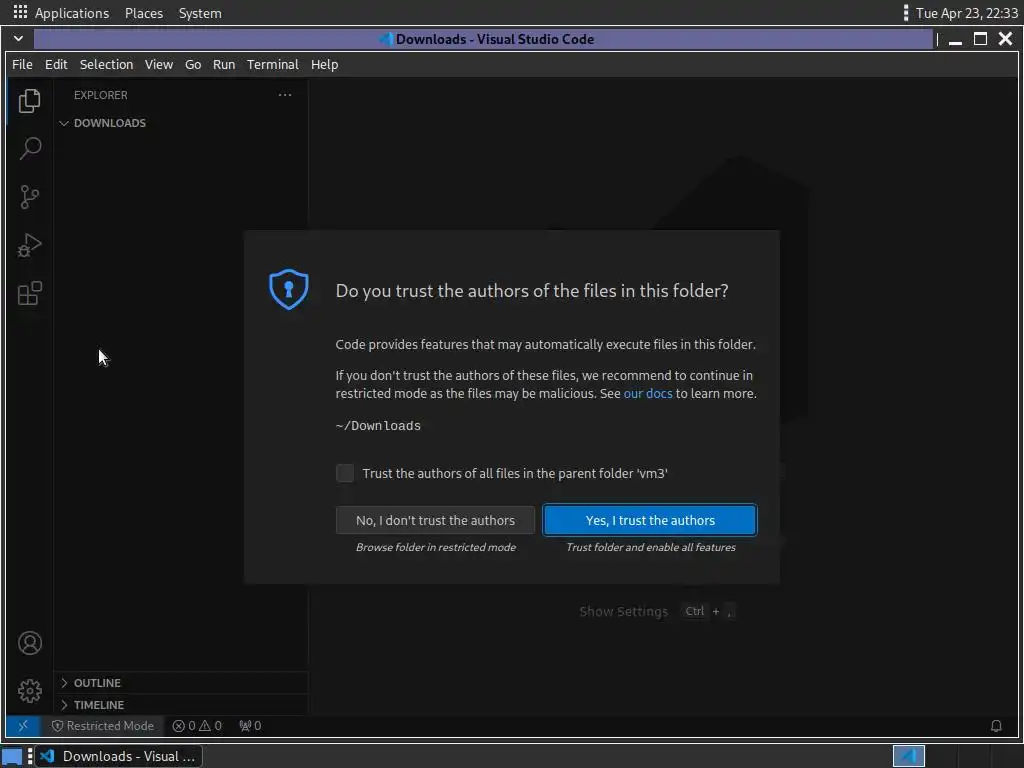Open the Selection menu
The image size is (1024, 768).
106,64
